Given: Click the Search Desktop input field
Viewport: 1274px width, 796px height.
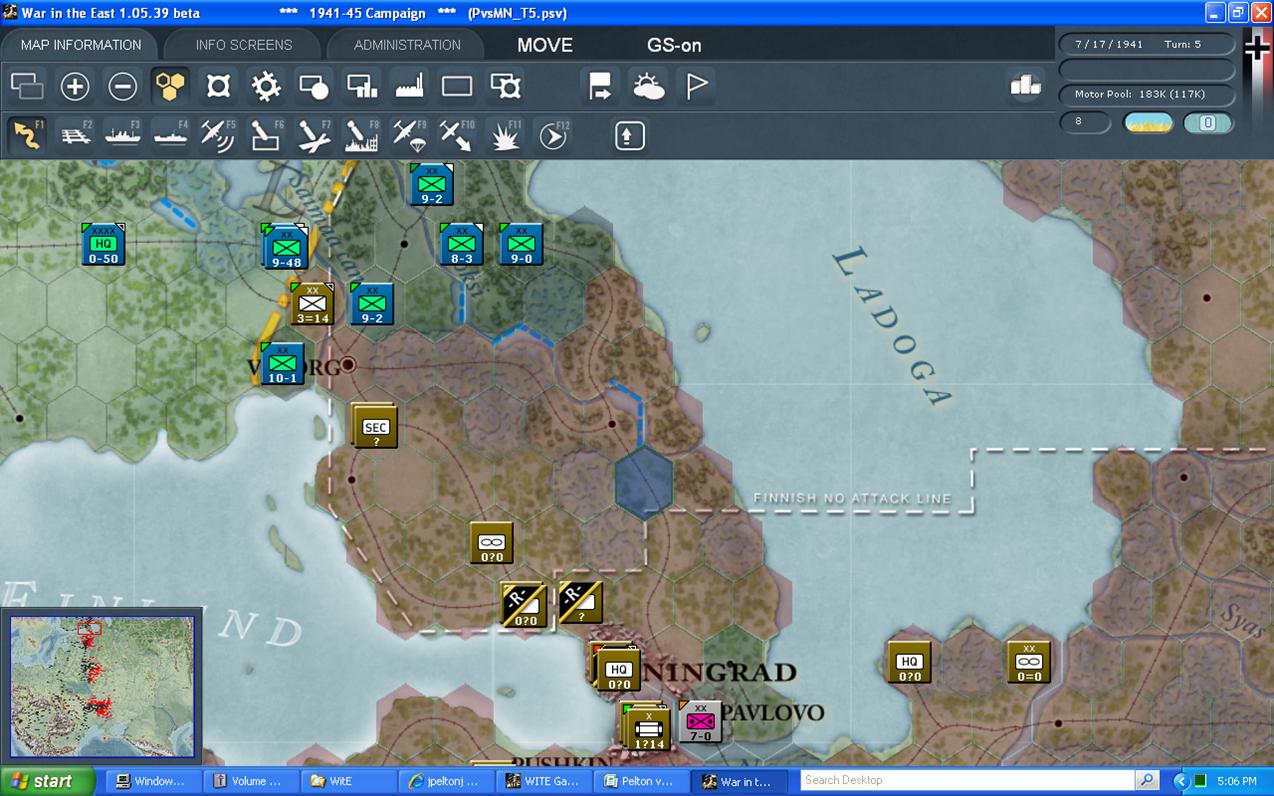Looking at the screenshot, I should point(967,780).
